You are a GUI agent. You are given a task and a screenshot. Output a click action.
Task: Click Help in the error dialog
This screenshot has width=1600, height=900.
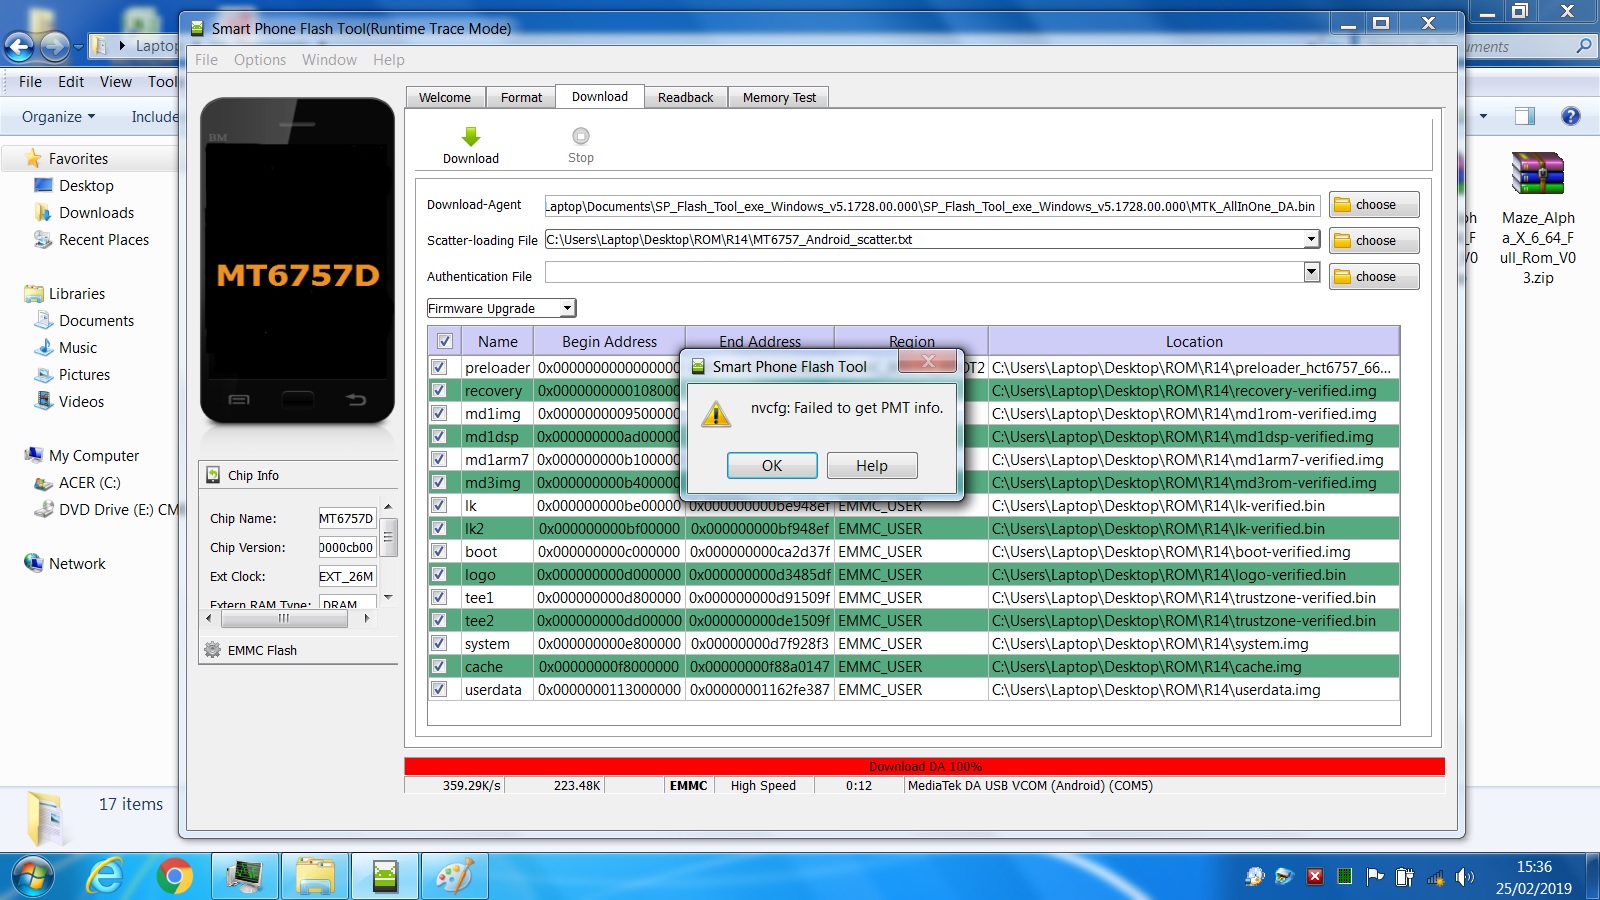pyautogui.click(x=872, y=466)
